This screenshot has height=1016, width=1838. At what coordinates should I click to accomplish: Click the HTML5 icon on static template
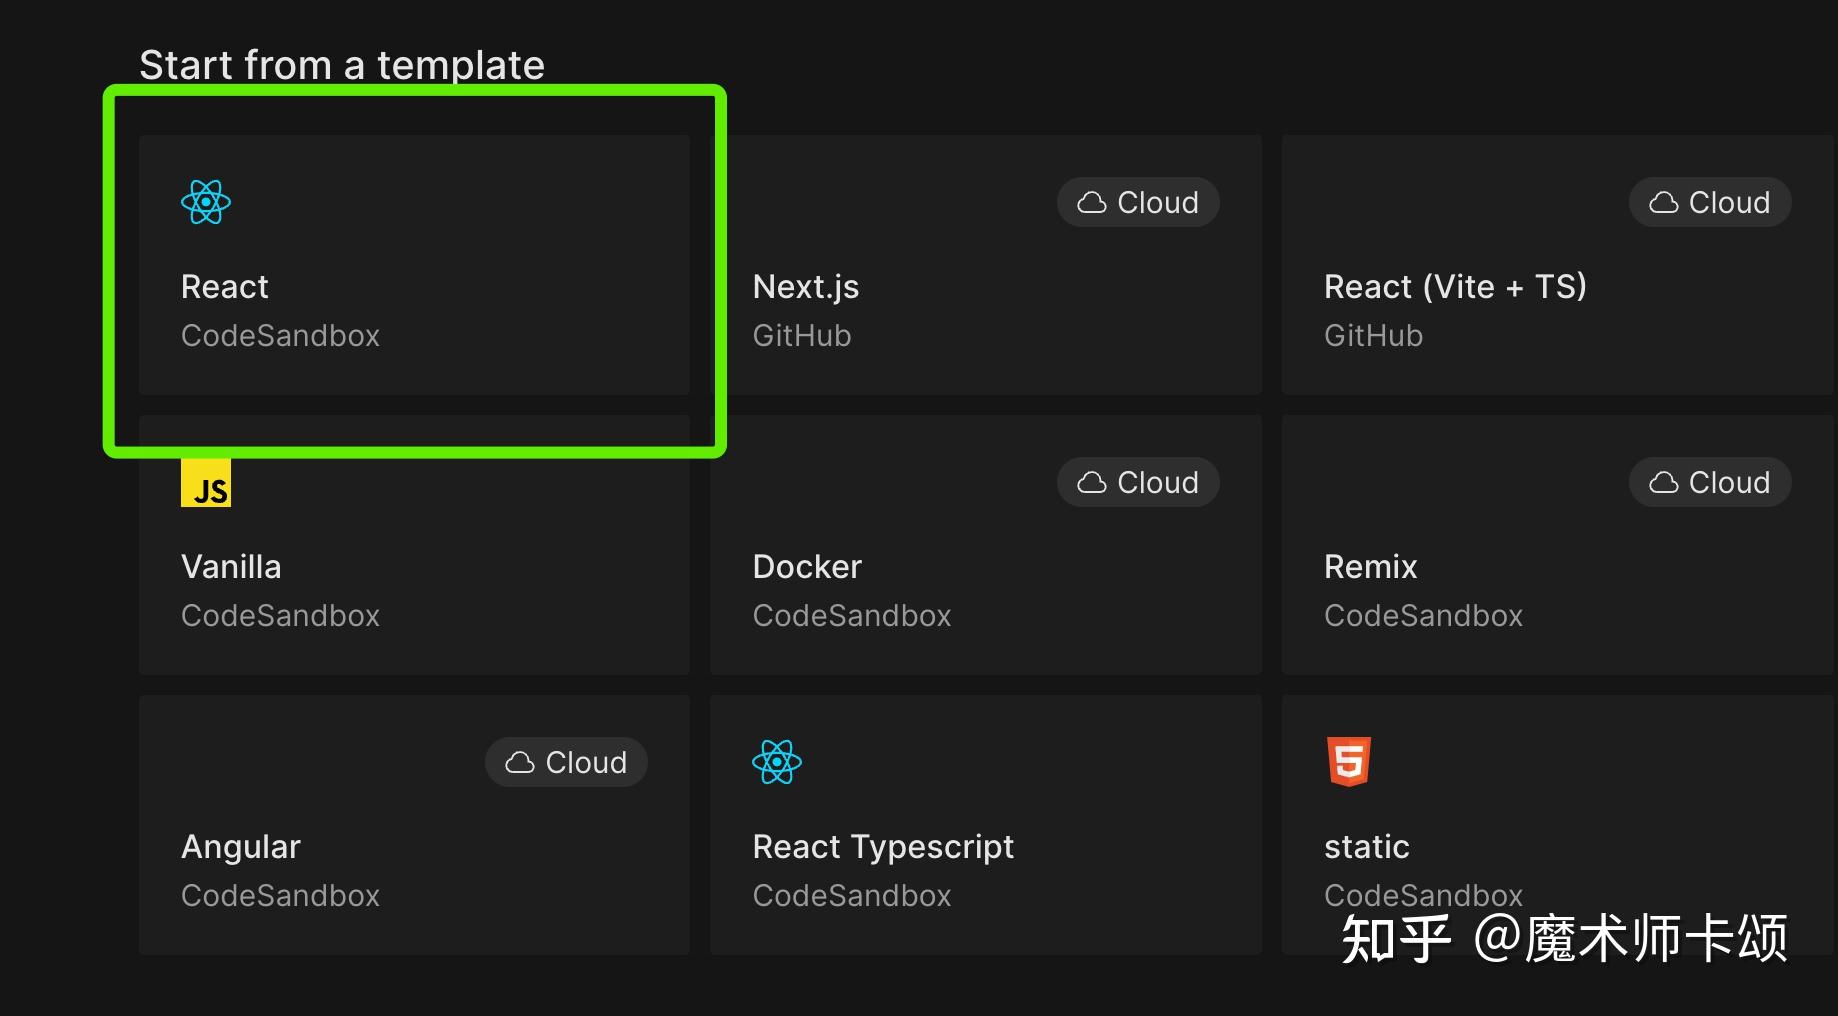[1348, 760]
